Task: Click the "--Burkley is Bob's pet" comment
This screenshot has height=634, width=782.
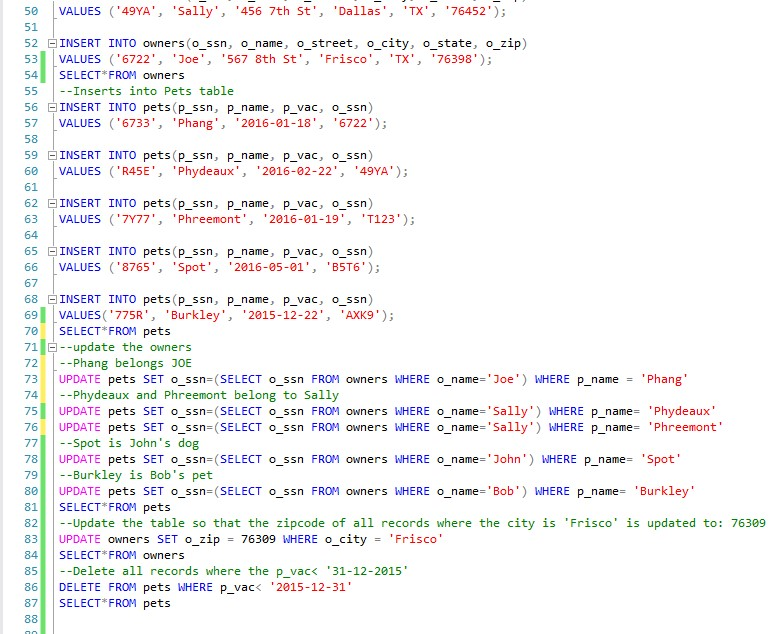Action: (x=136, y=475)
